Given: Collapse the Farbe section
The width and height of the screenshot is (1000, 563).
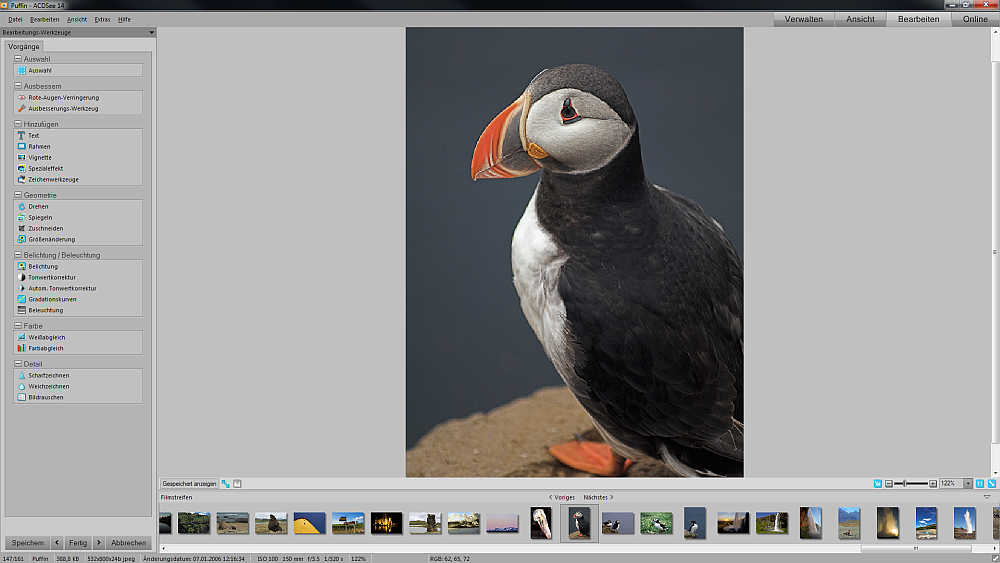Looking at the screenshot, I should [18, 326].
